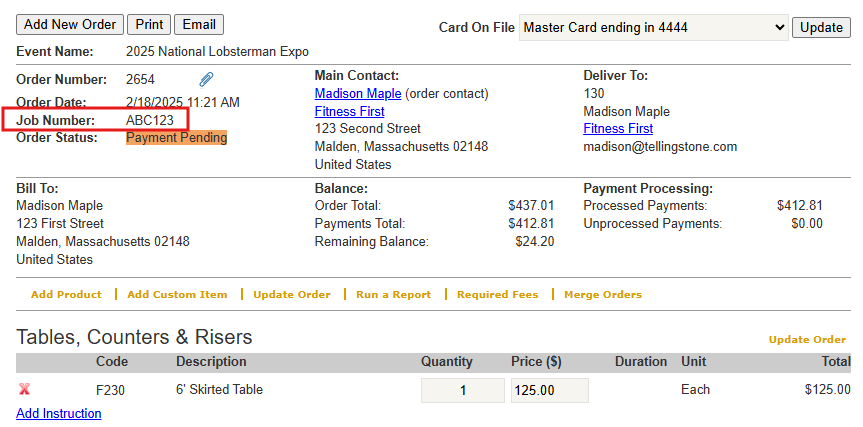The image size is (863, 427).
Task: Select Add Product menu item
Action: click(66, 295)
